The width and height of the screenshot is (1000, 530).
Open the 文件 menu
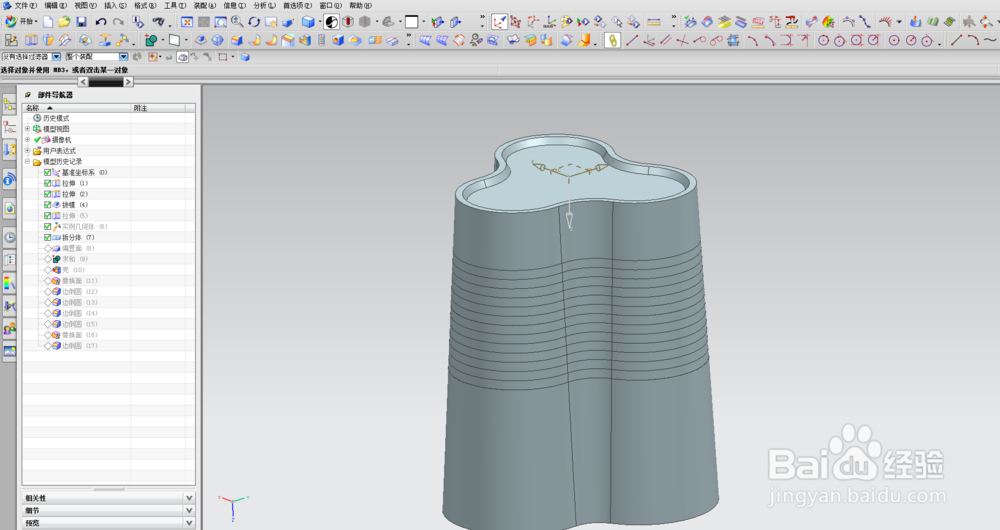tap(24, 5)
